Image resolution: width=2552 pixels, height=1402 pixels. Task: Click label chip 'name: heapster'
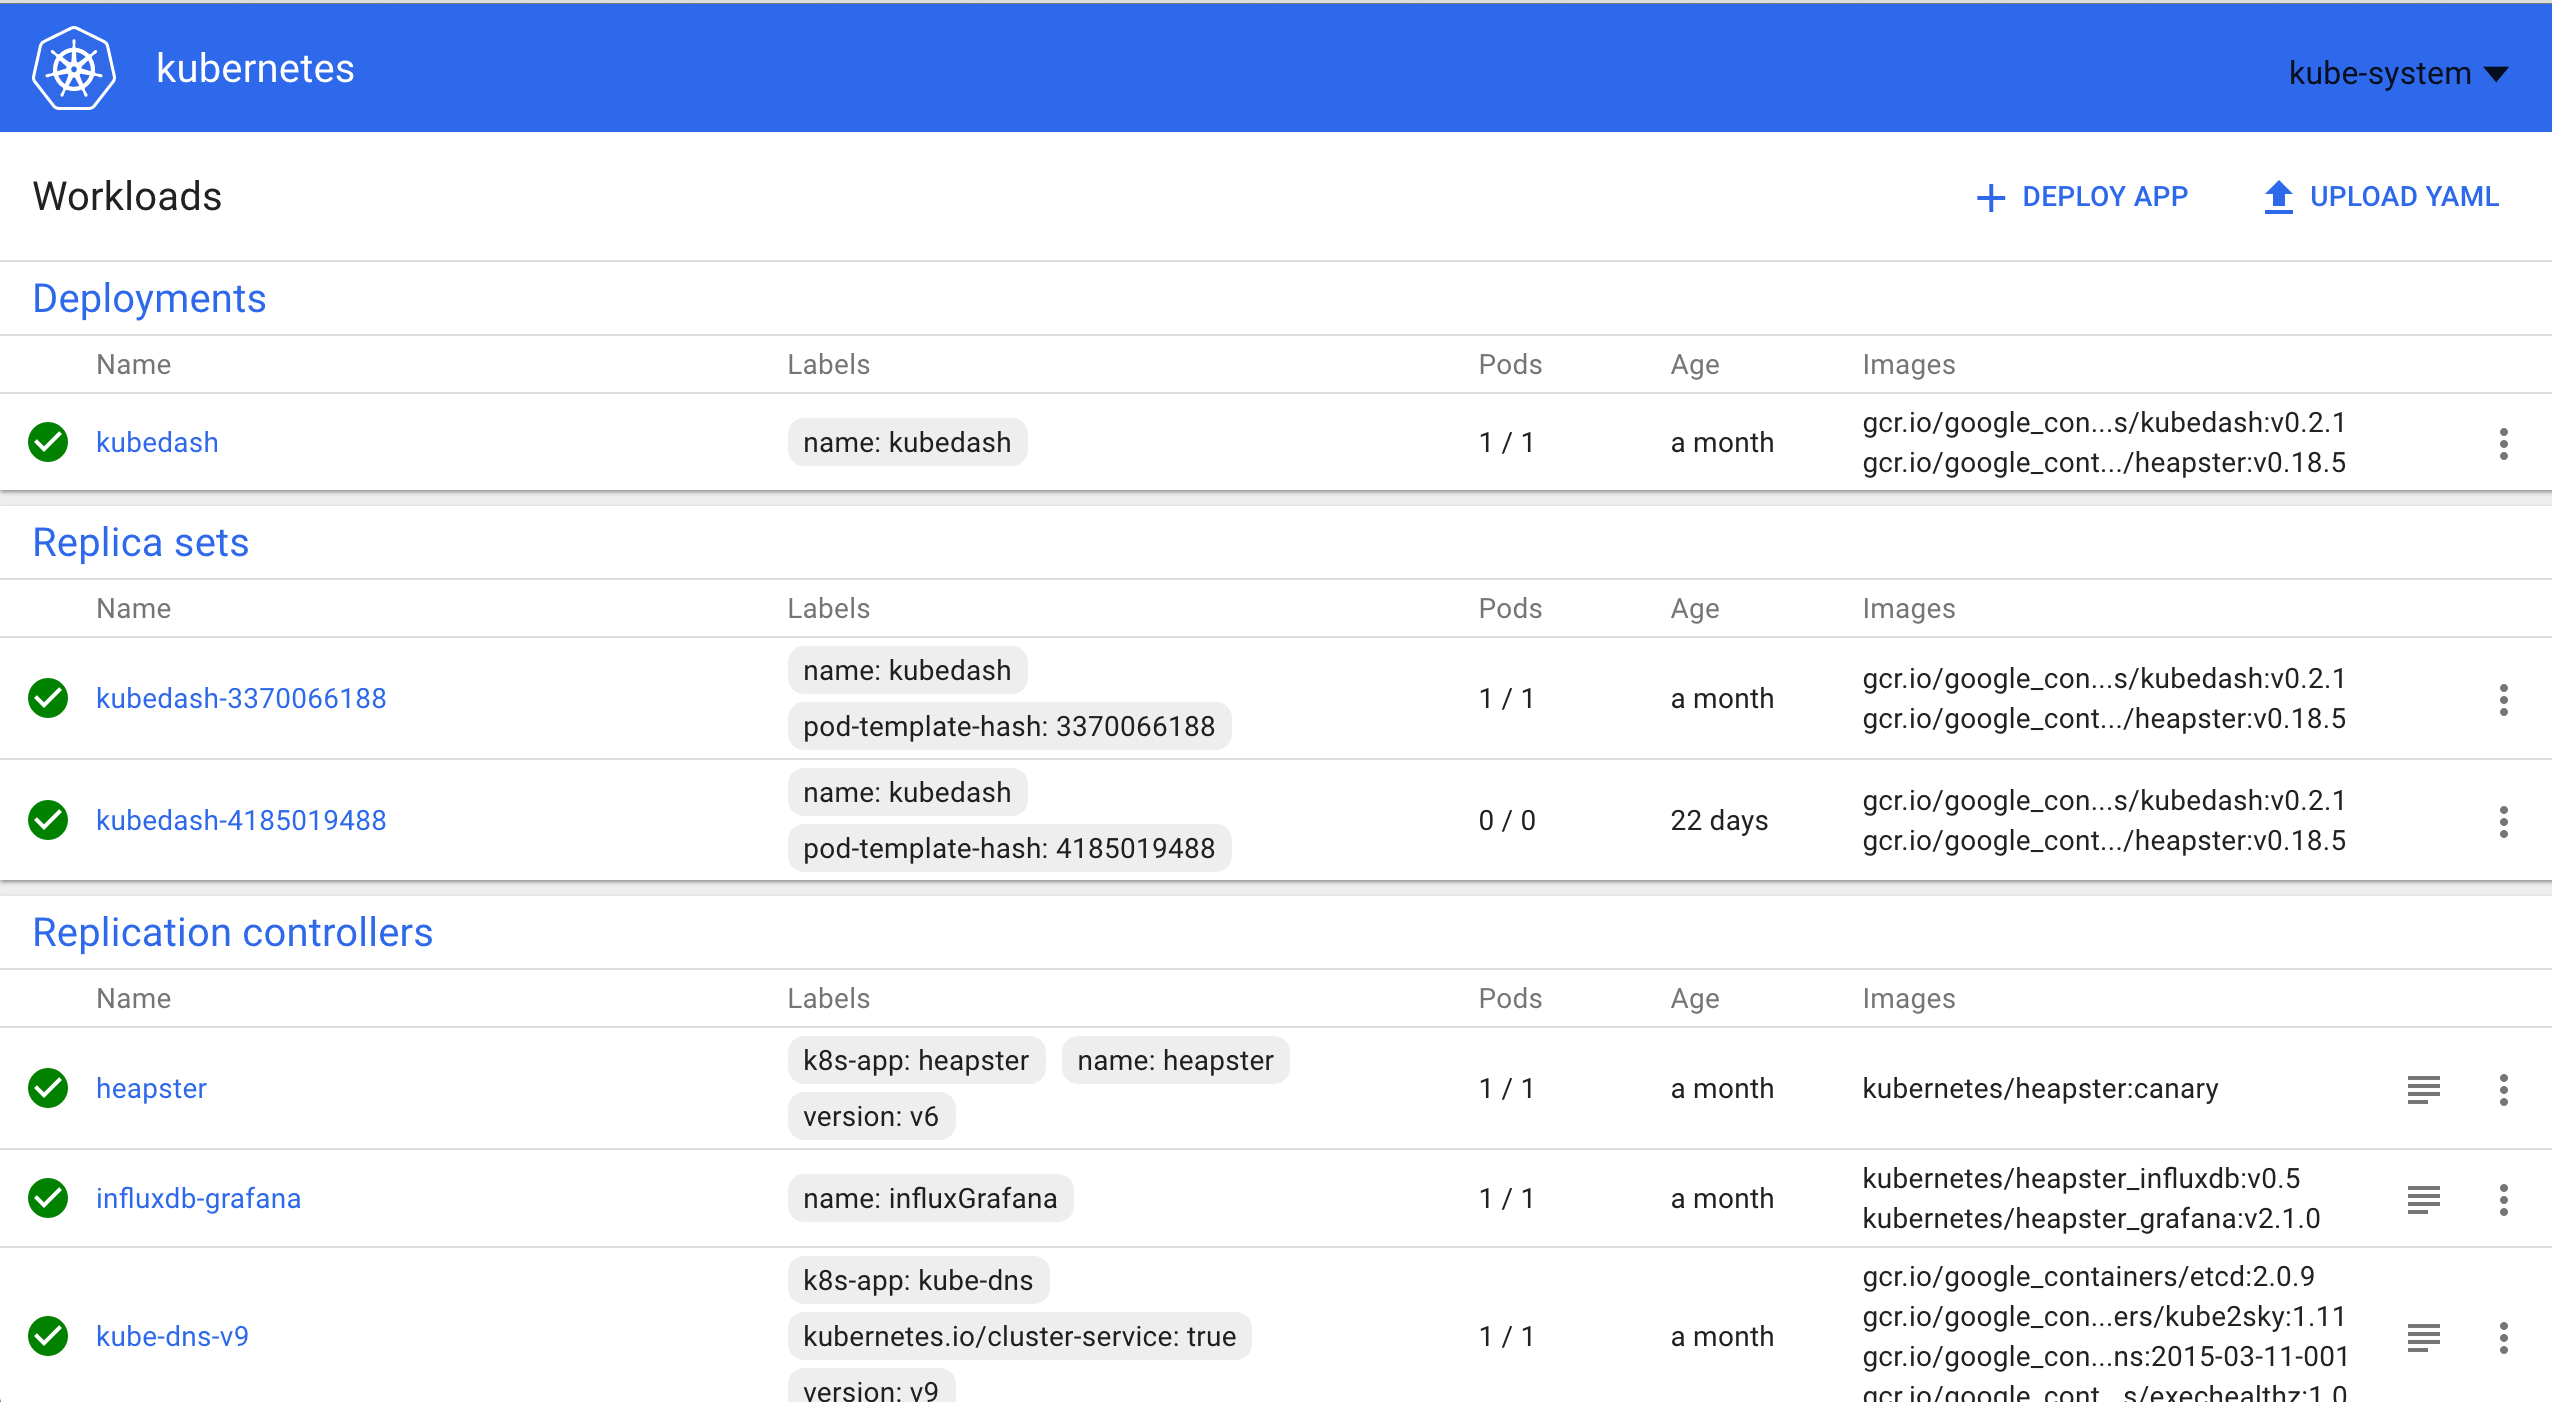coord(1175,1060)
